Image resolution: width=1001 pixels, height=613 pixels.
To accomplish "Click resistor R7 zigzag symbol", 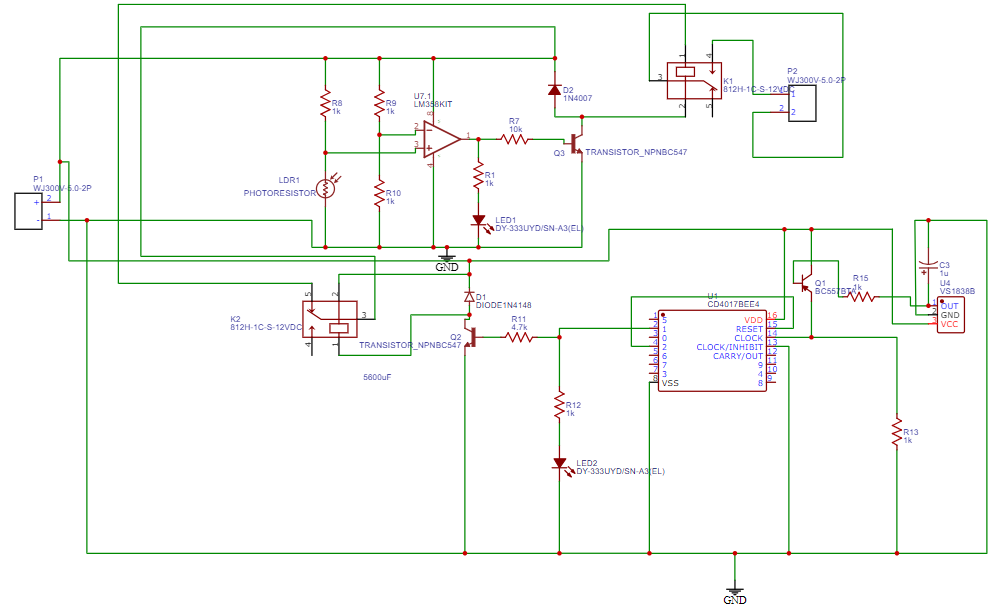I will coord(514,139).
